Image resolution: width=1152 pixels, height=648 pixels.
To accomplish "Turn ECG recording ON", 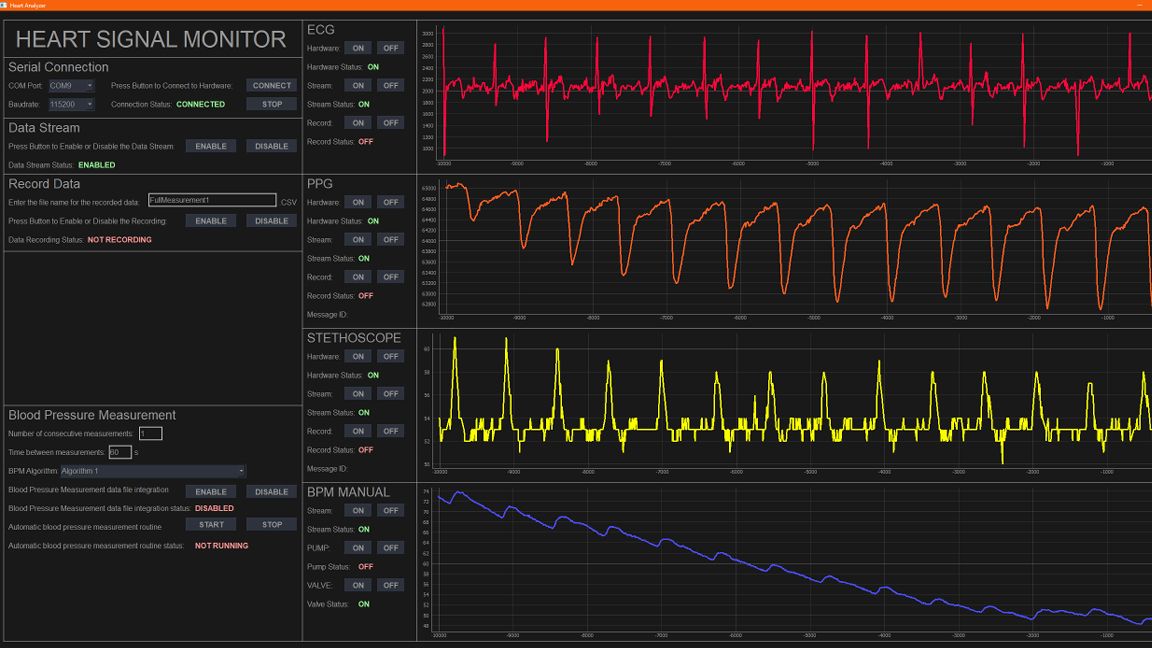I will pos(358,122).
